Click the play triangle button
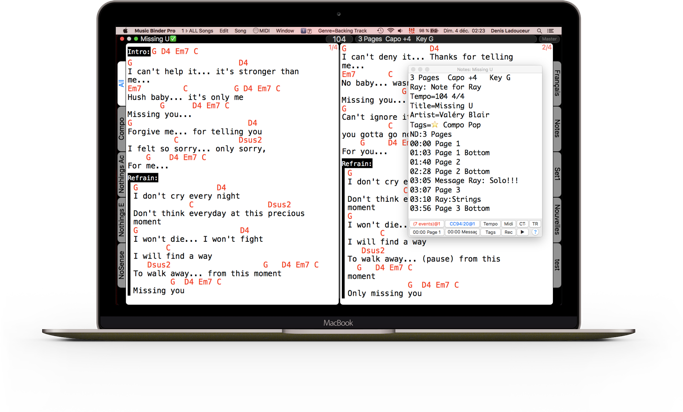 (x=522, y=232)
